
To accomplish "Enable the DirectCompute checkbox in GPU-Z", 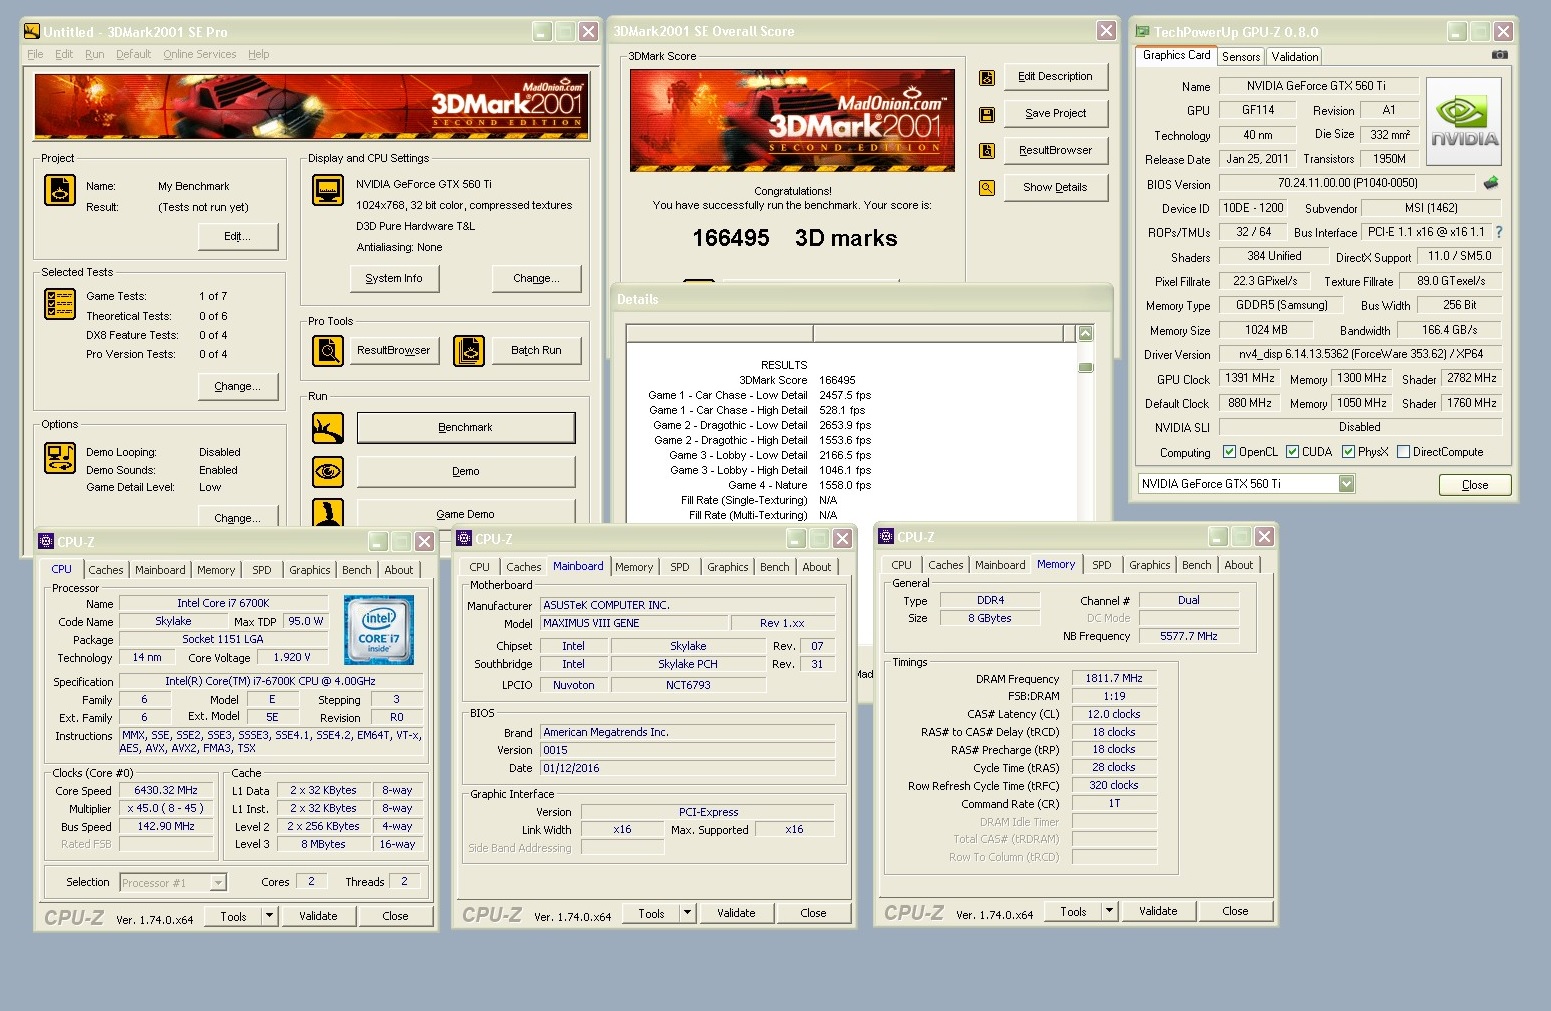I will [1403, 452].
